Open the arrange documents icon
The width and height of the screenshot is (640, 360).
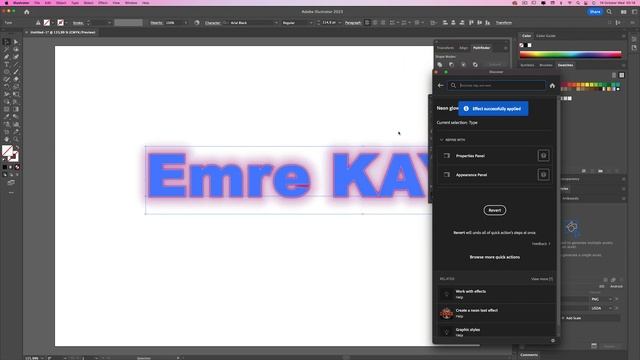click(x=623, y=12)
